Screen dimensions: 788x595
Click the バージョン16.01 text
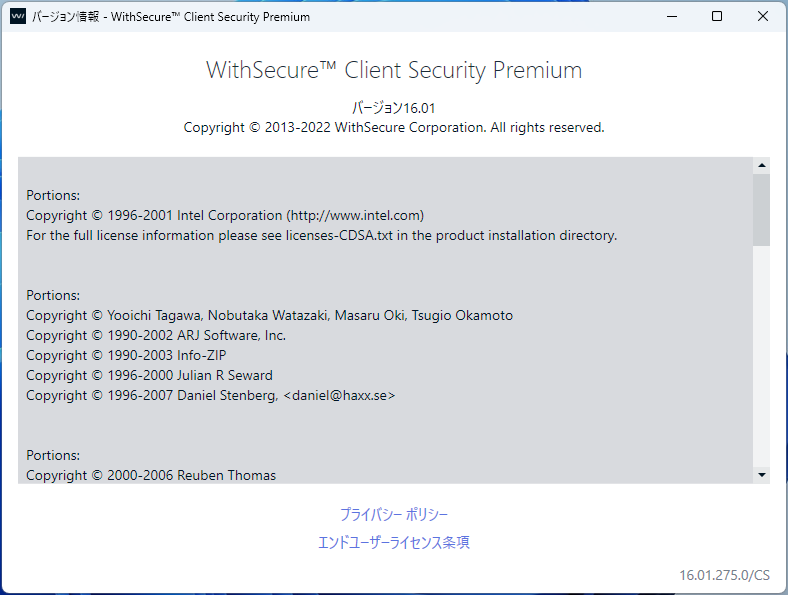click(x=393, y=108)
